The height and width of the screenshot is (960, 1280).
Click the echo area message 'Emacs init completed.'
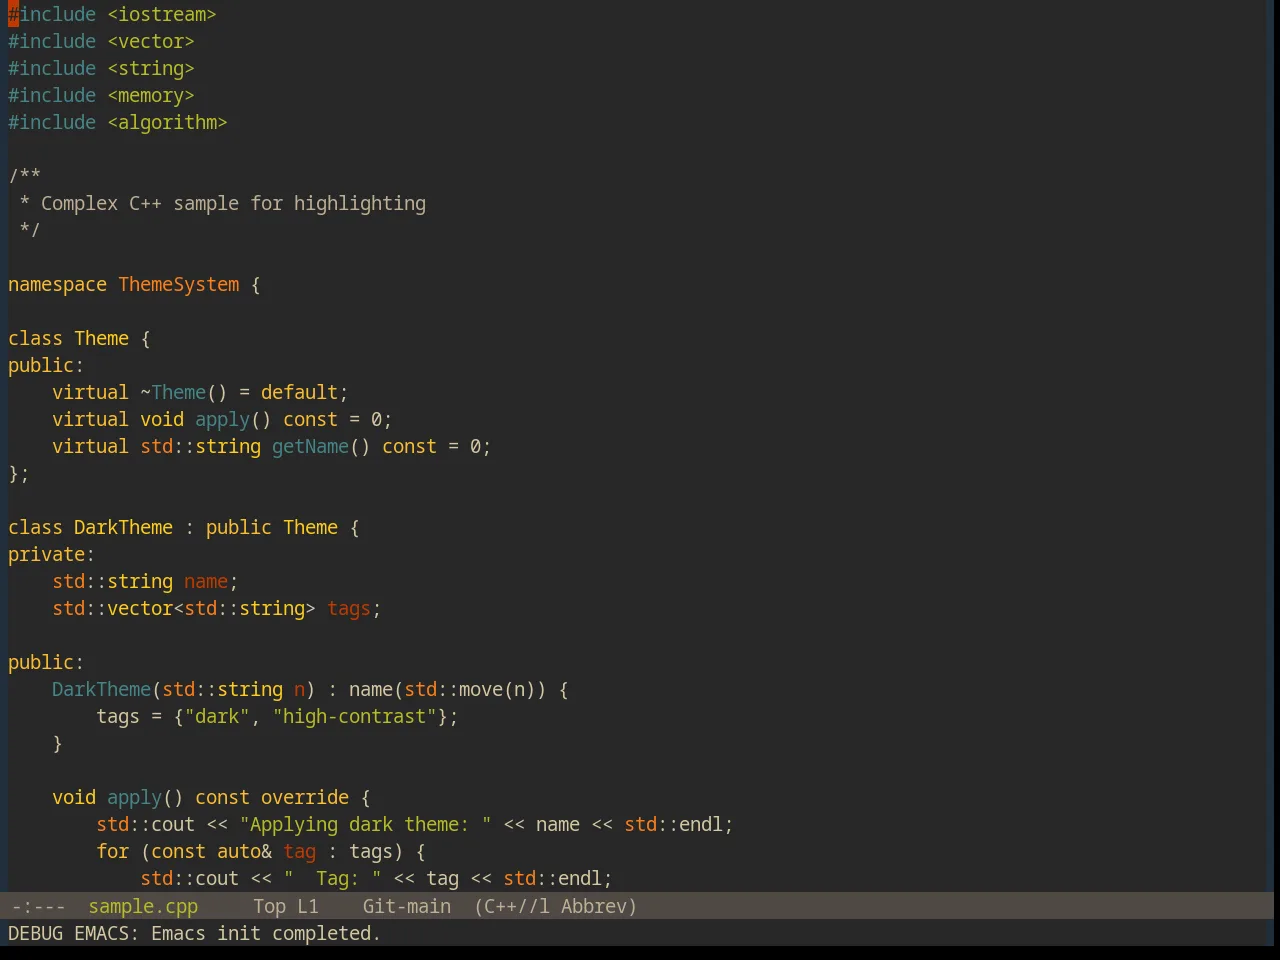click(x=266, y=934)
